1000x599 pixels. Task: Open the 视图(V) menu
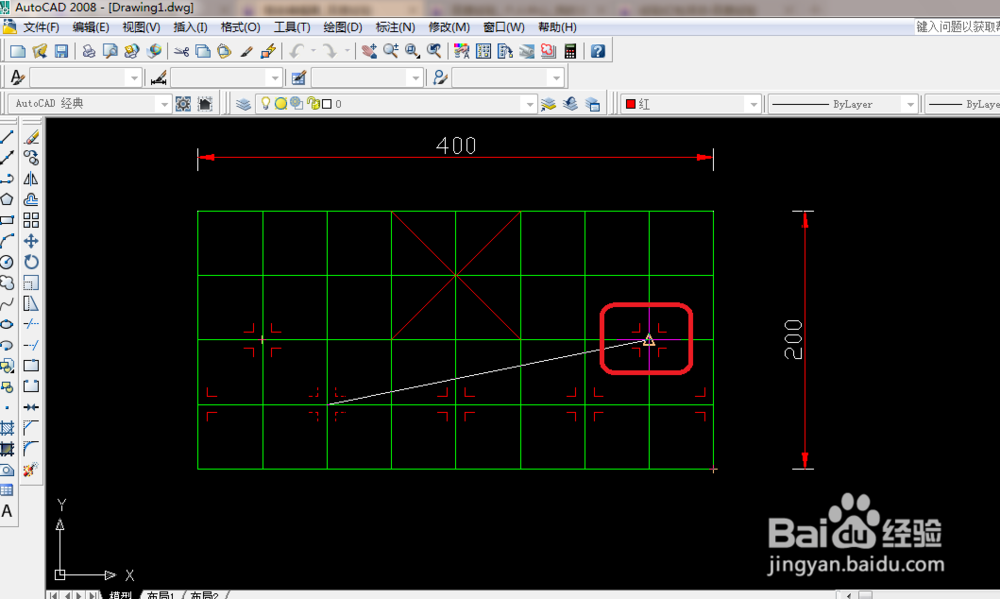[x=141, y=27]
